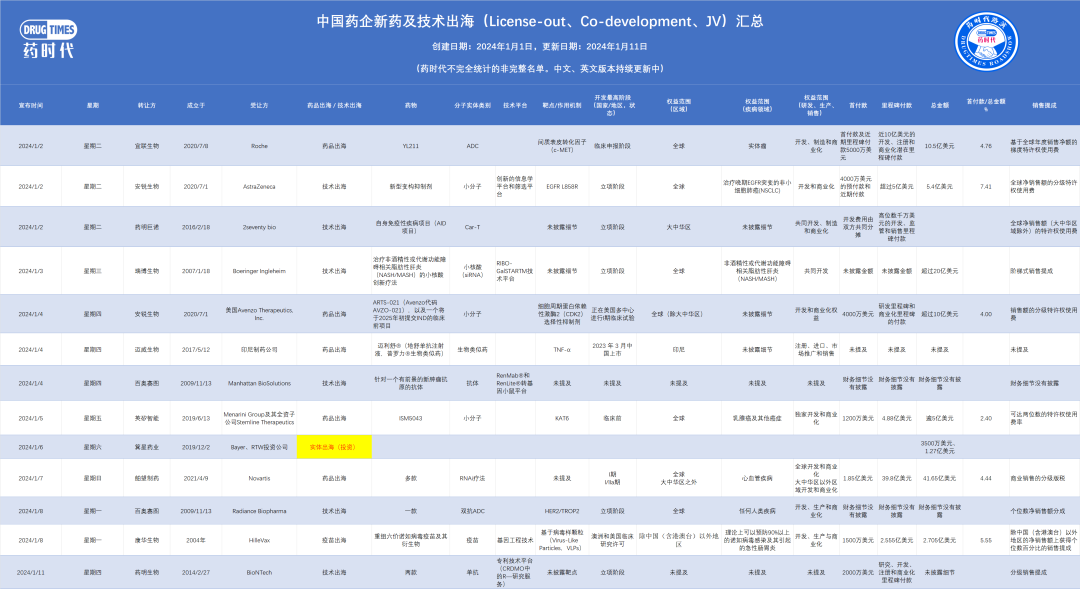
Task: Select the 4.88亿美元 milestone cell
Action: click(x=897, y=418)
